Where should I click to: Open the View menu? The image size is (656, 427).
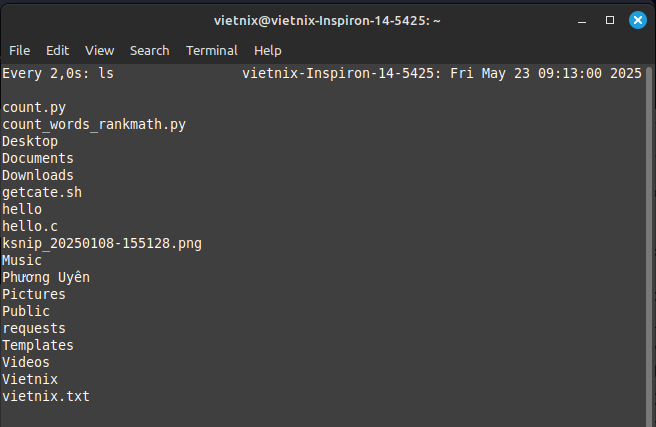pos(100,51)
